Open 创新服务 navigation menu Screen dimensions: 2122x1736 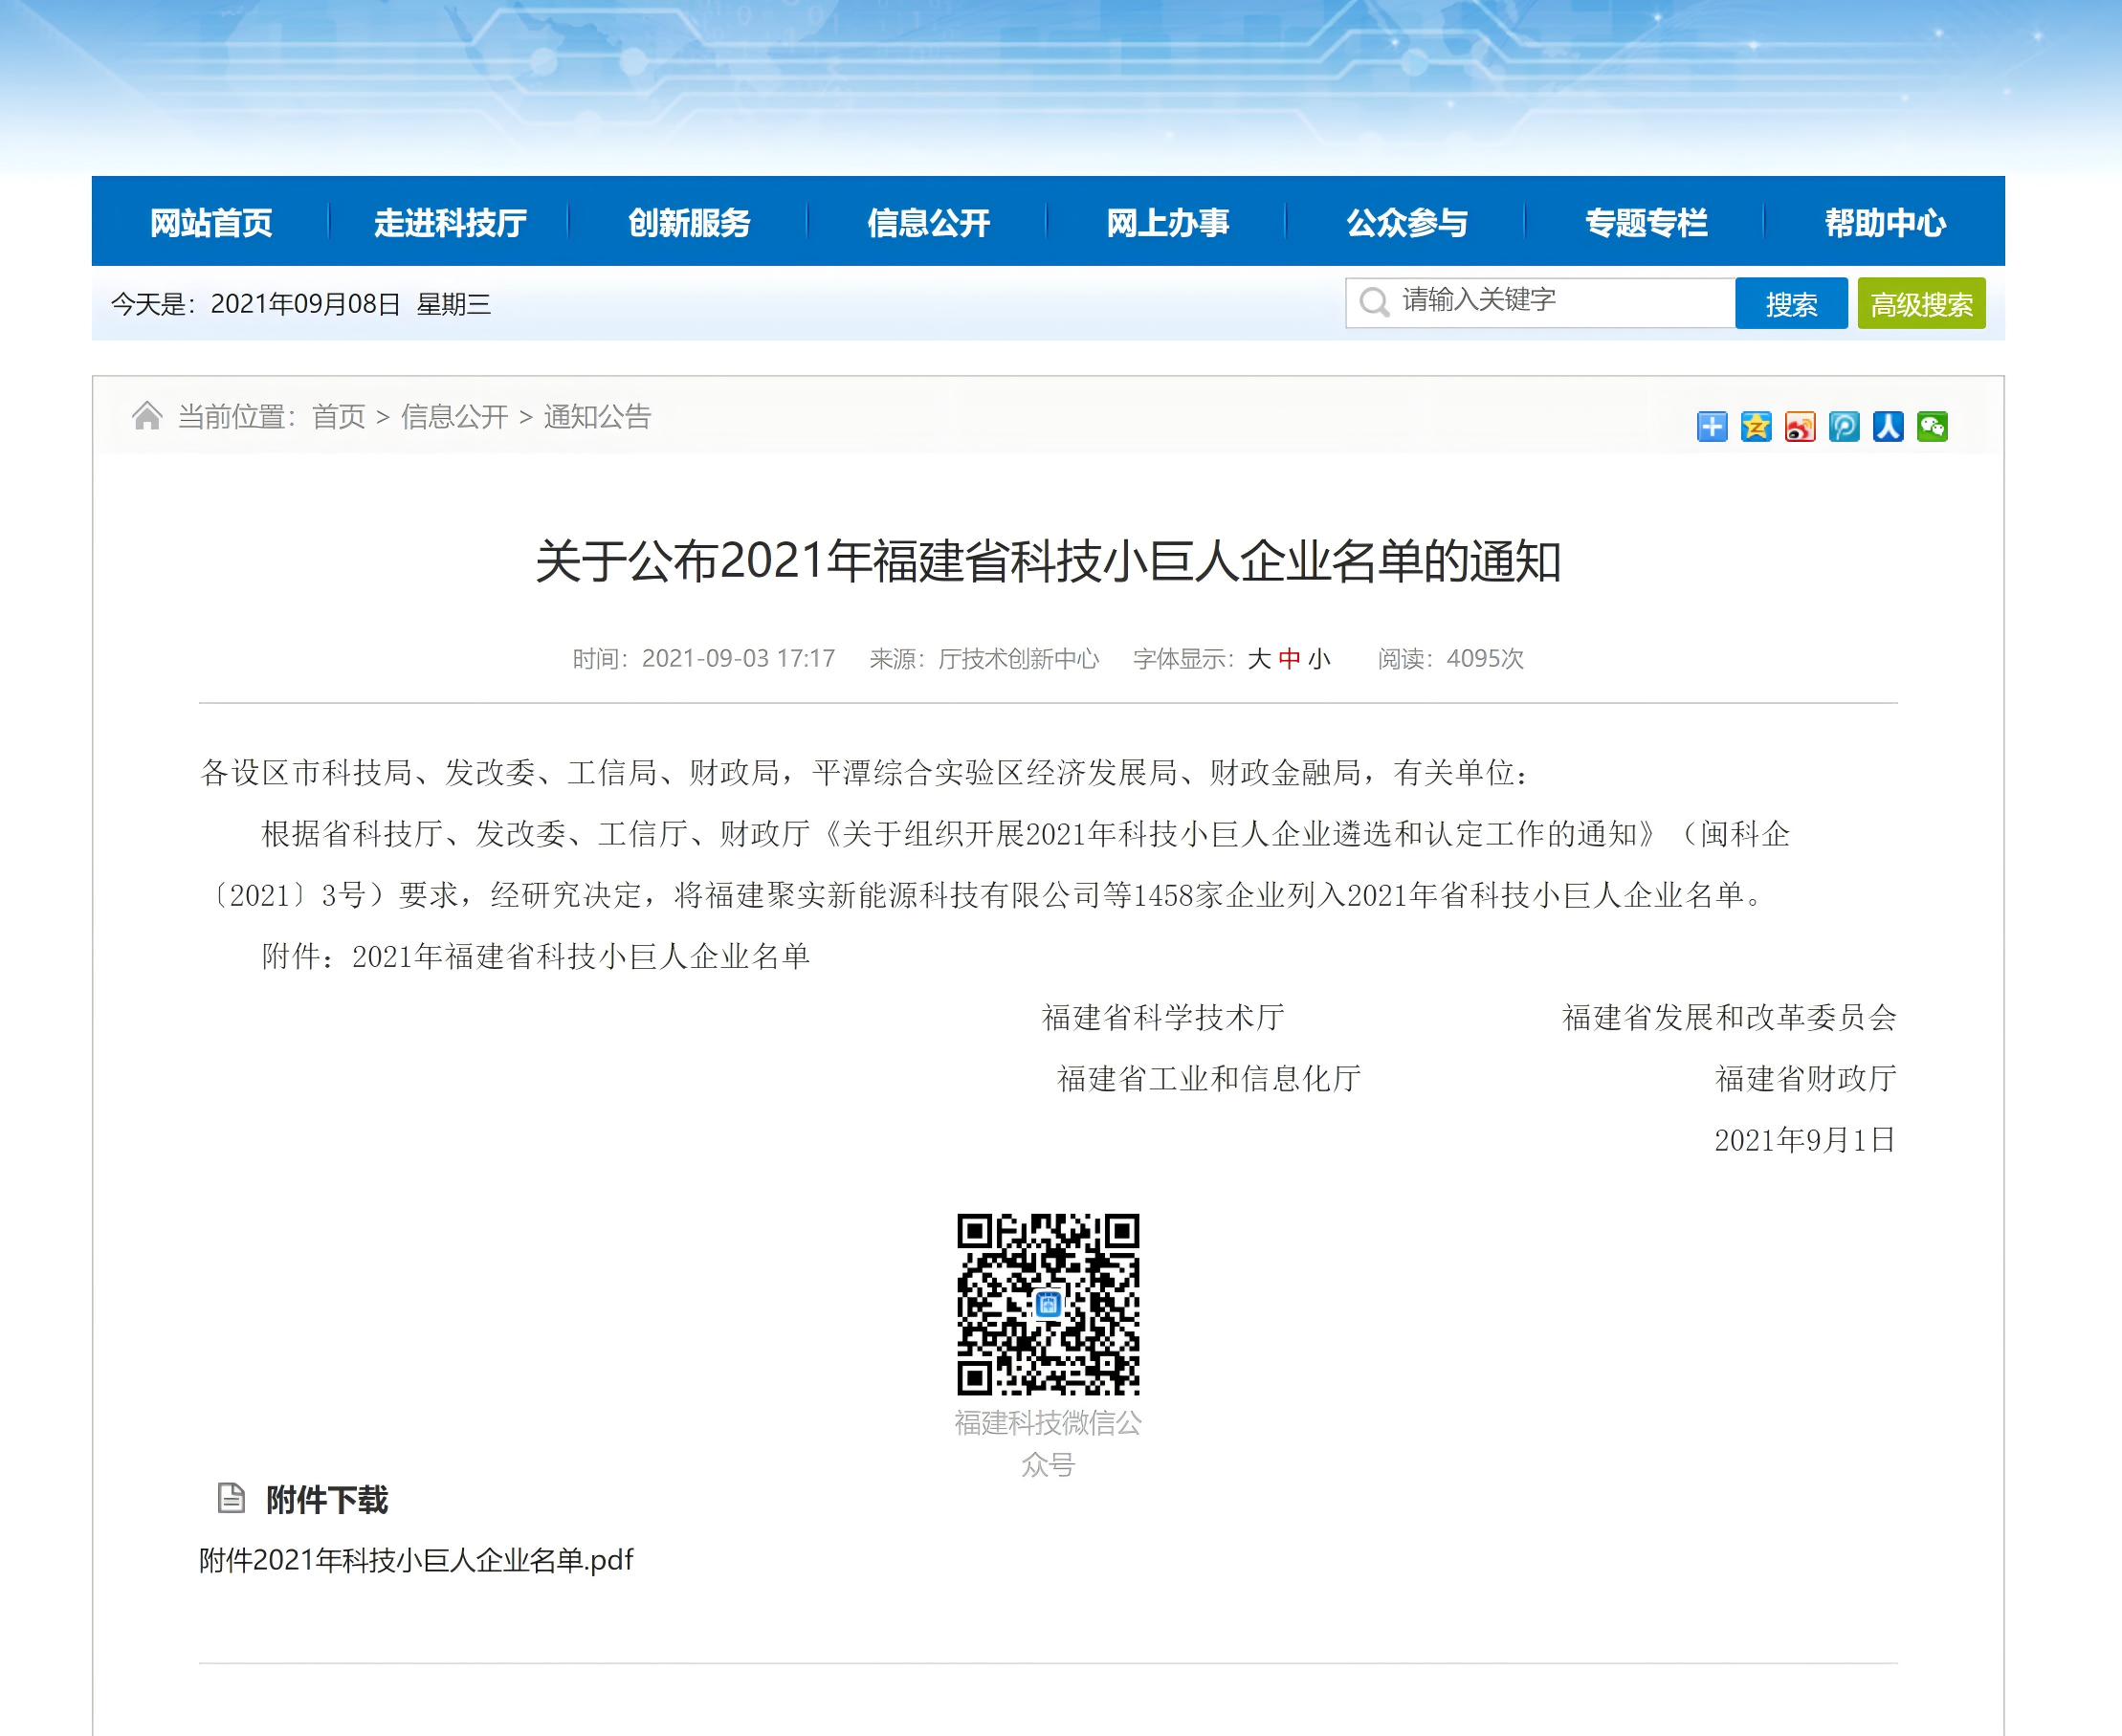[689, 222]
